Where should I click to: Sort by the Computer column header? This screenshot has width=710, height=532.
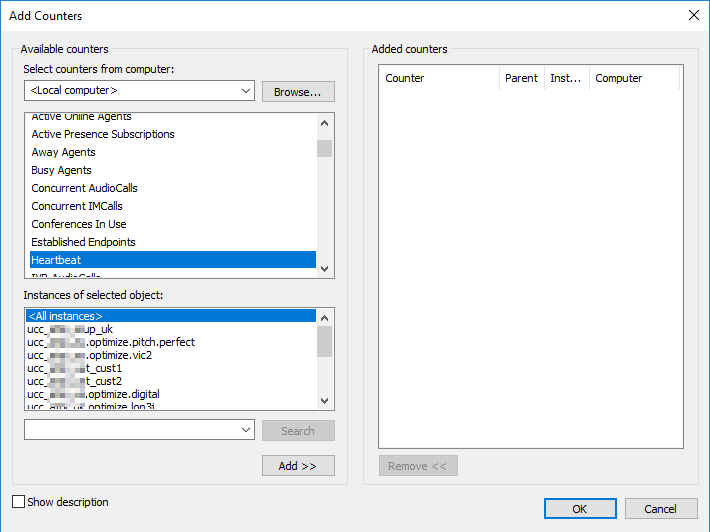634,78
